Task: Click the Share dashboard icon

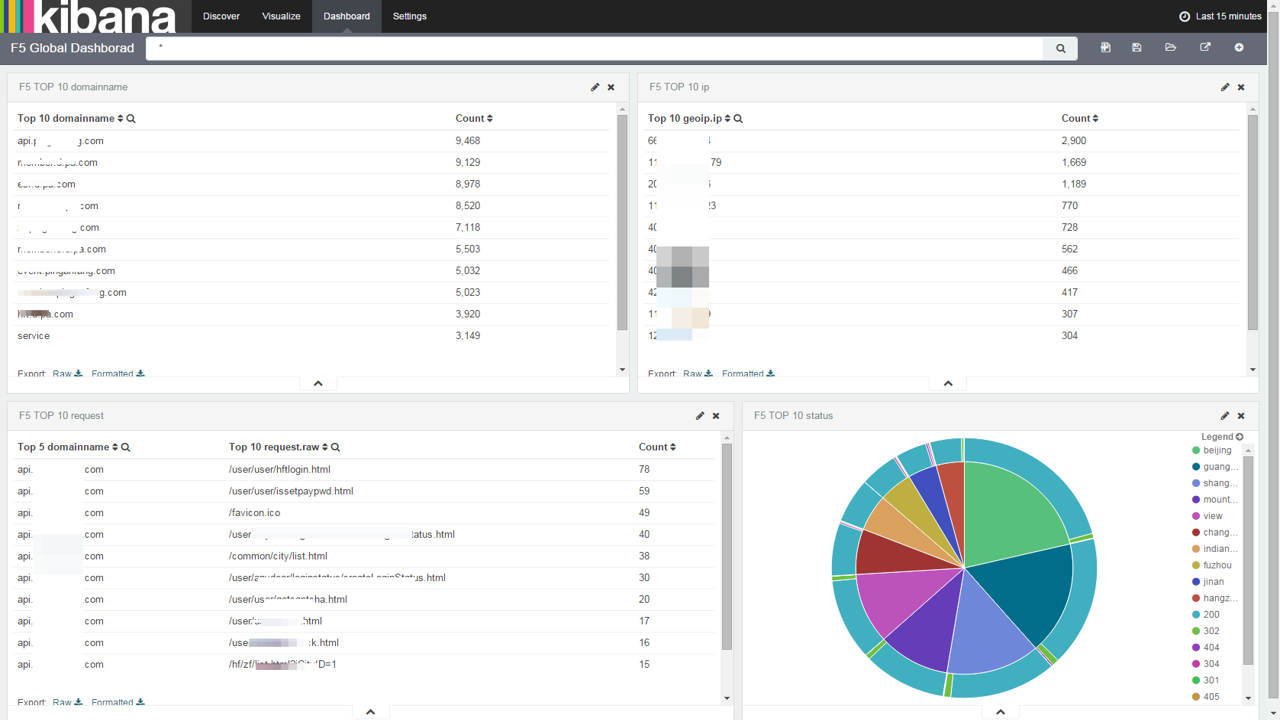Action: 1205,47
